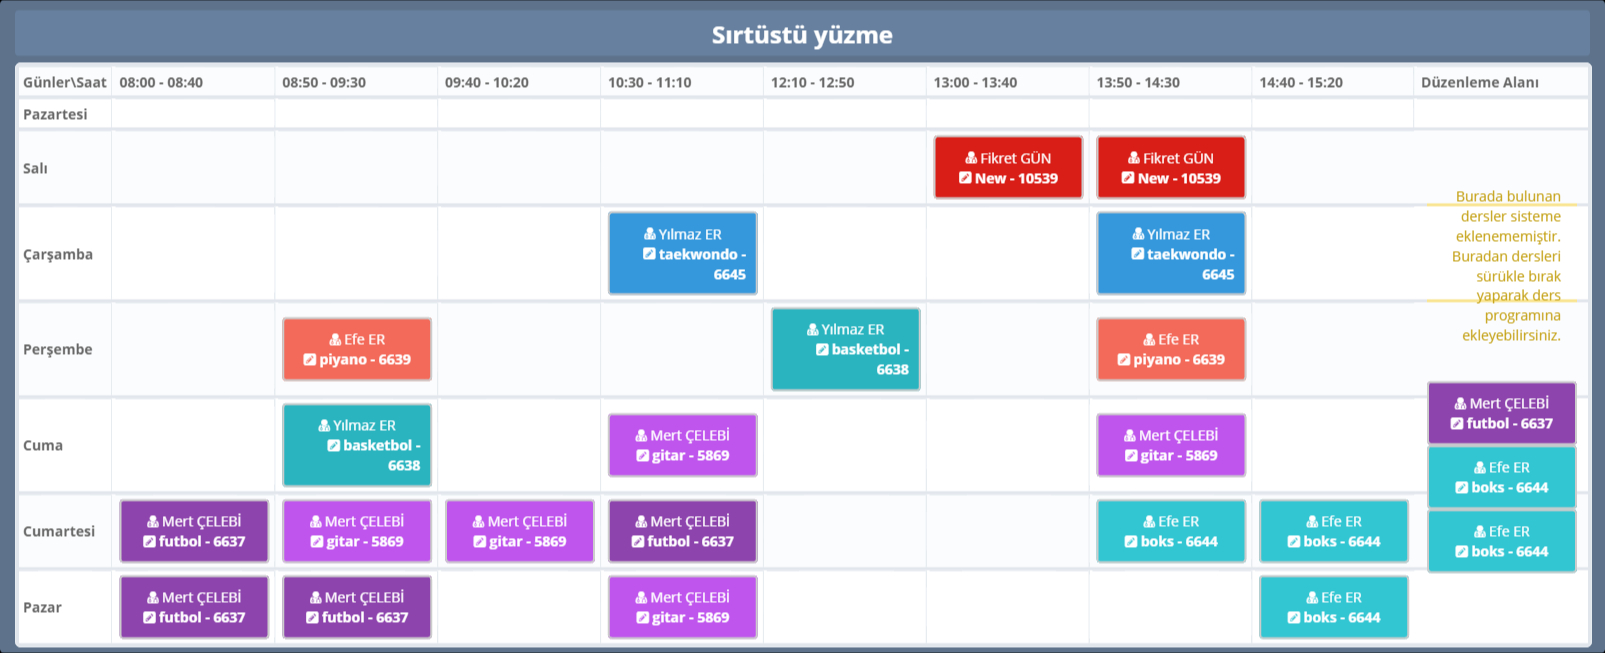The height and width of the screenshot is (653, 1605).
Task: Click edit icon on Cumartesi 09:40 gitar card
Action: pyautogui.click(x=479, y=542)
